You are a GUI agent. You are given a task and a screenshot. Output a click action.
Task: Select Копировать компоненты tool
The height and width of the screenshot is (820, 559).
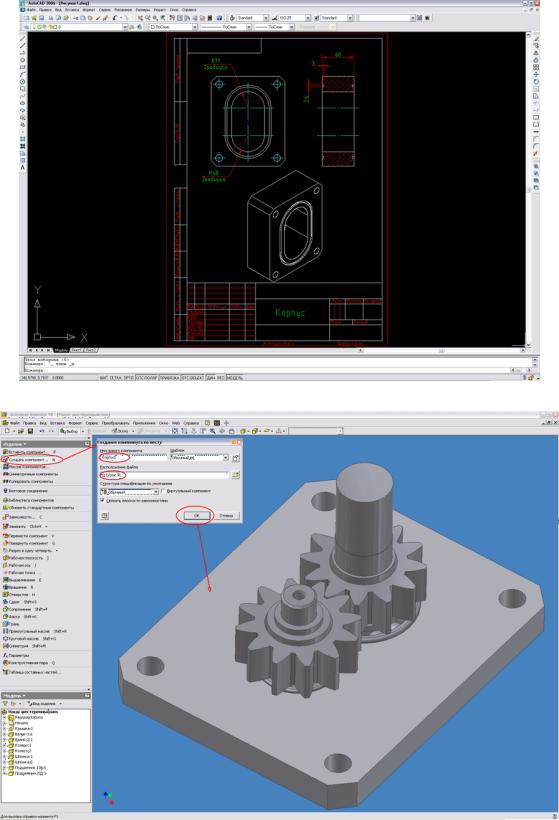pos(28,481)
